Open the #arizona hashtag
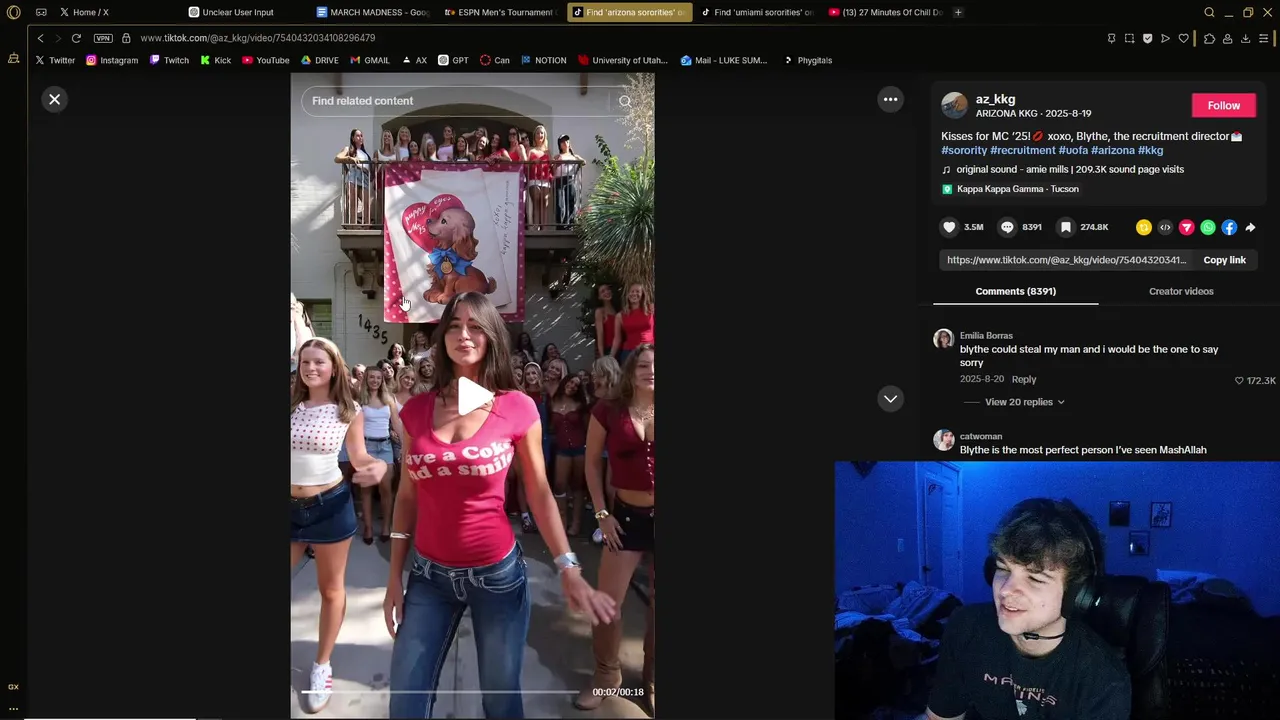Screen dimensions: 1280x720 click(1112, 150)
